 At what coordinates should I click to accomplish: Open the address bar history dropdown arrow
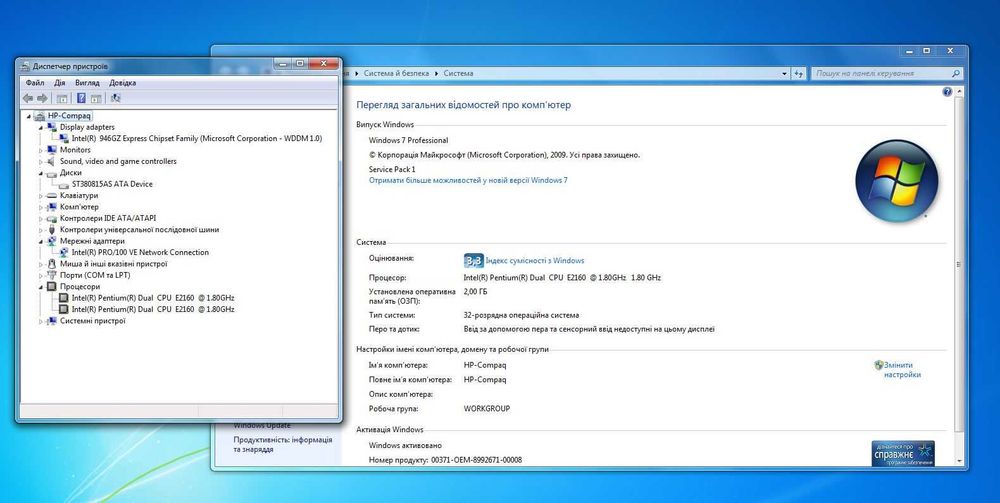[x=784, y=74]
